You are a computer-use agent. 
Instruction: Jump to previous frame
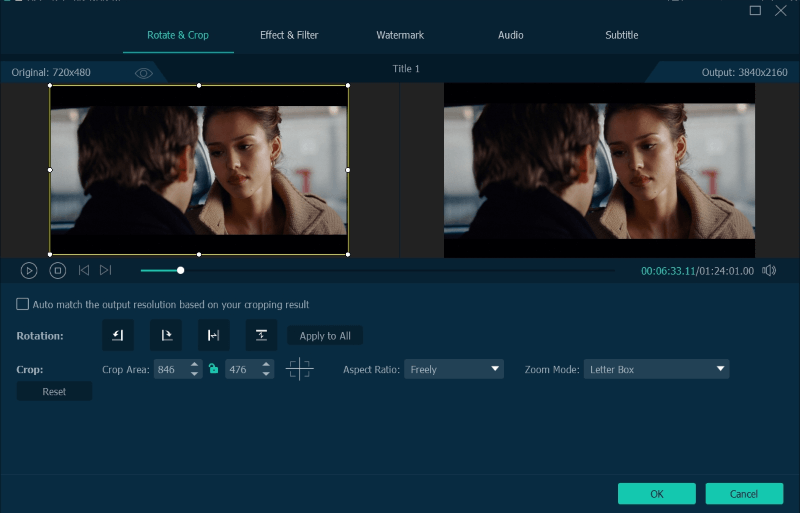(84, 270)
